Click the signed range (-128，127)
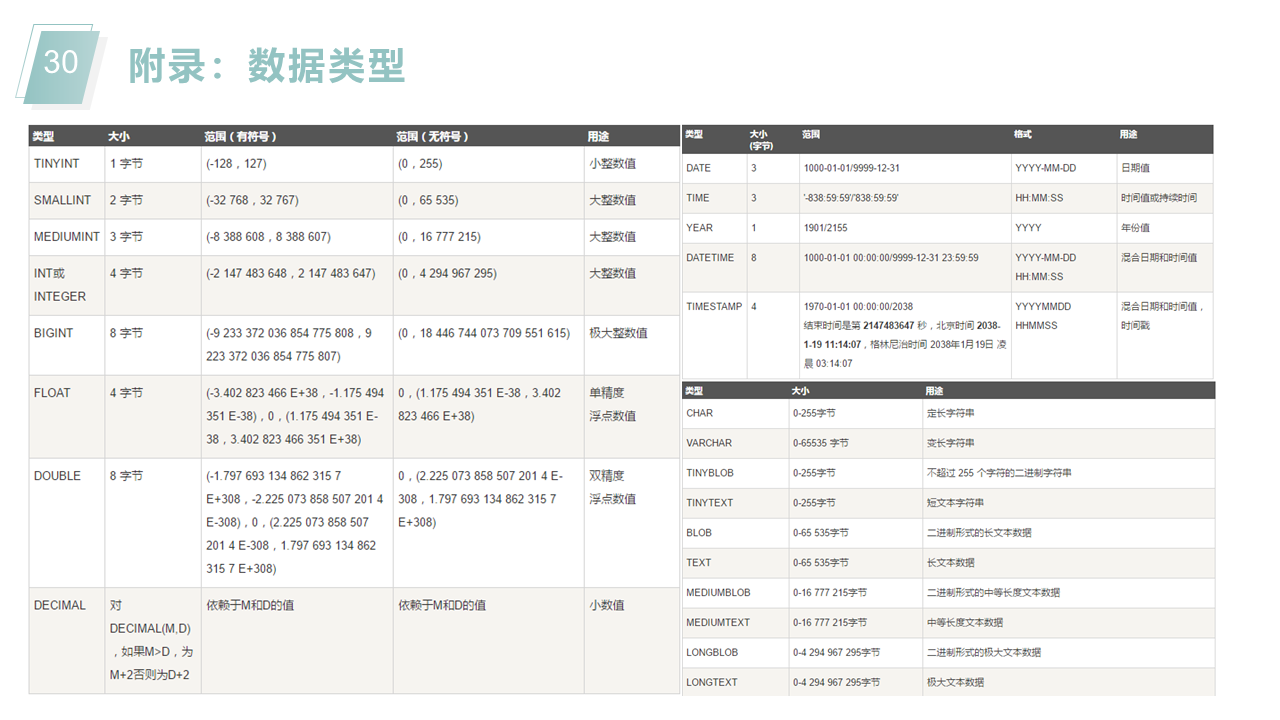Image resolution: width=1280 pixels, height=720 pixels. [236, 163]
